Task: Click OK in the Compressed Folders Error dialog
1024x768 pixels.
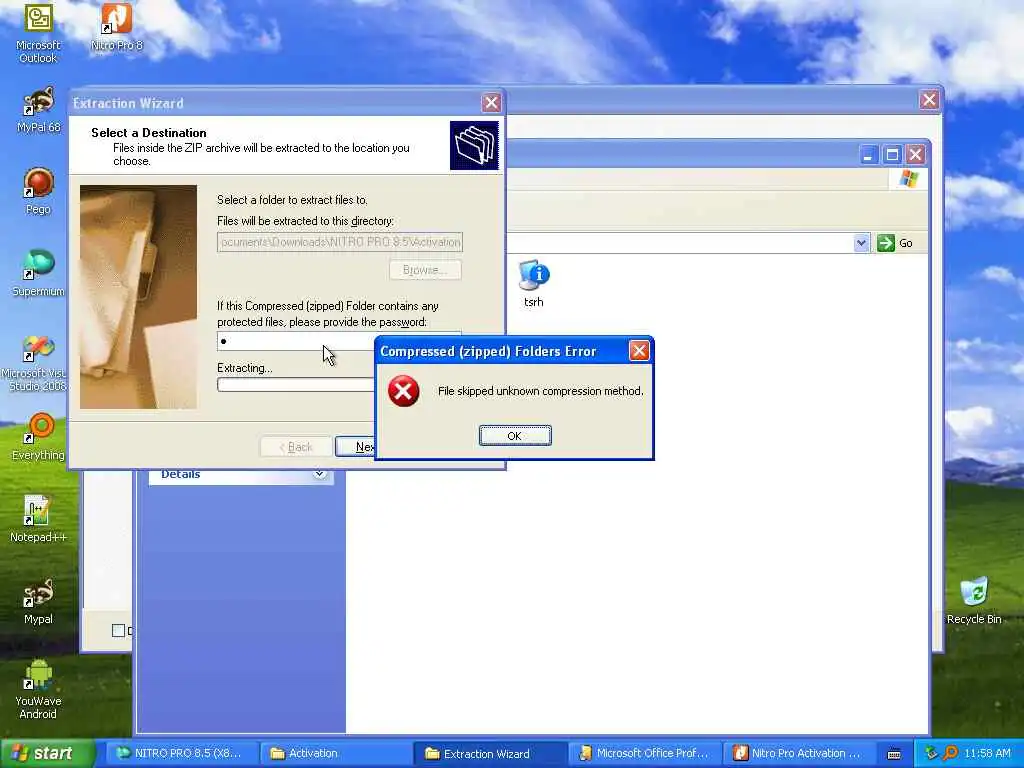Action: 515,436
